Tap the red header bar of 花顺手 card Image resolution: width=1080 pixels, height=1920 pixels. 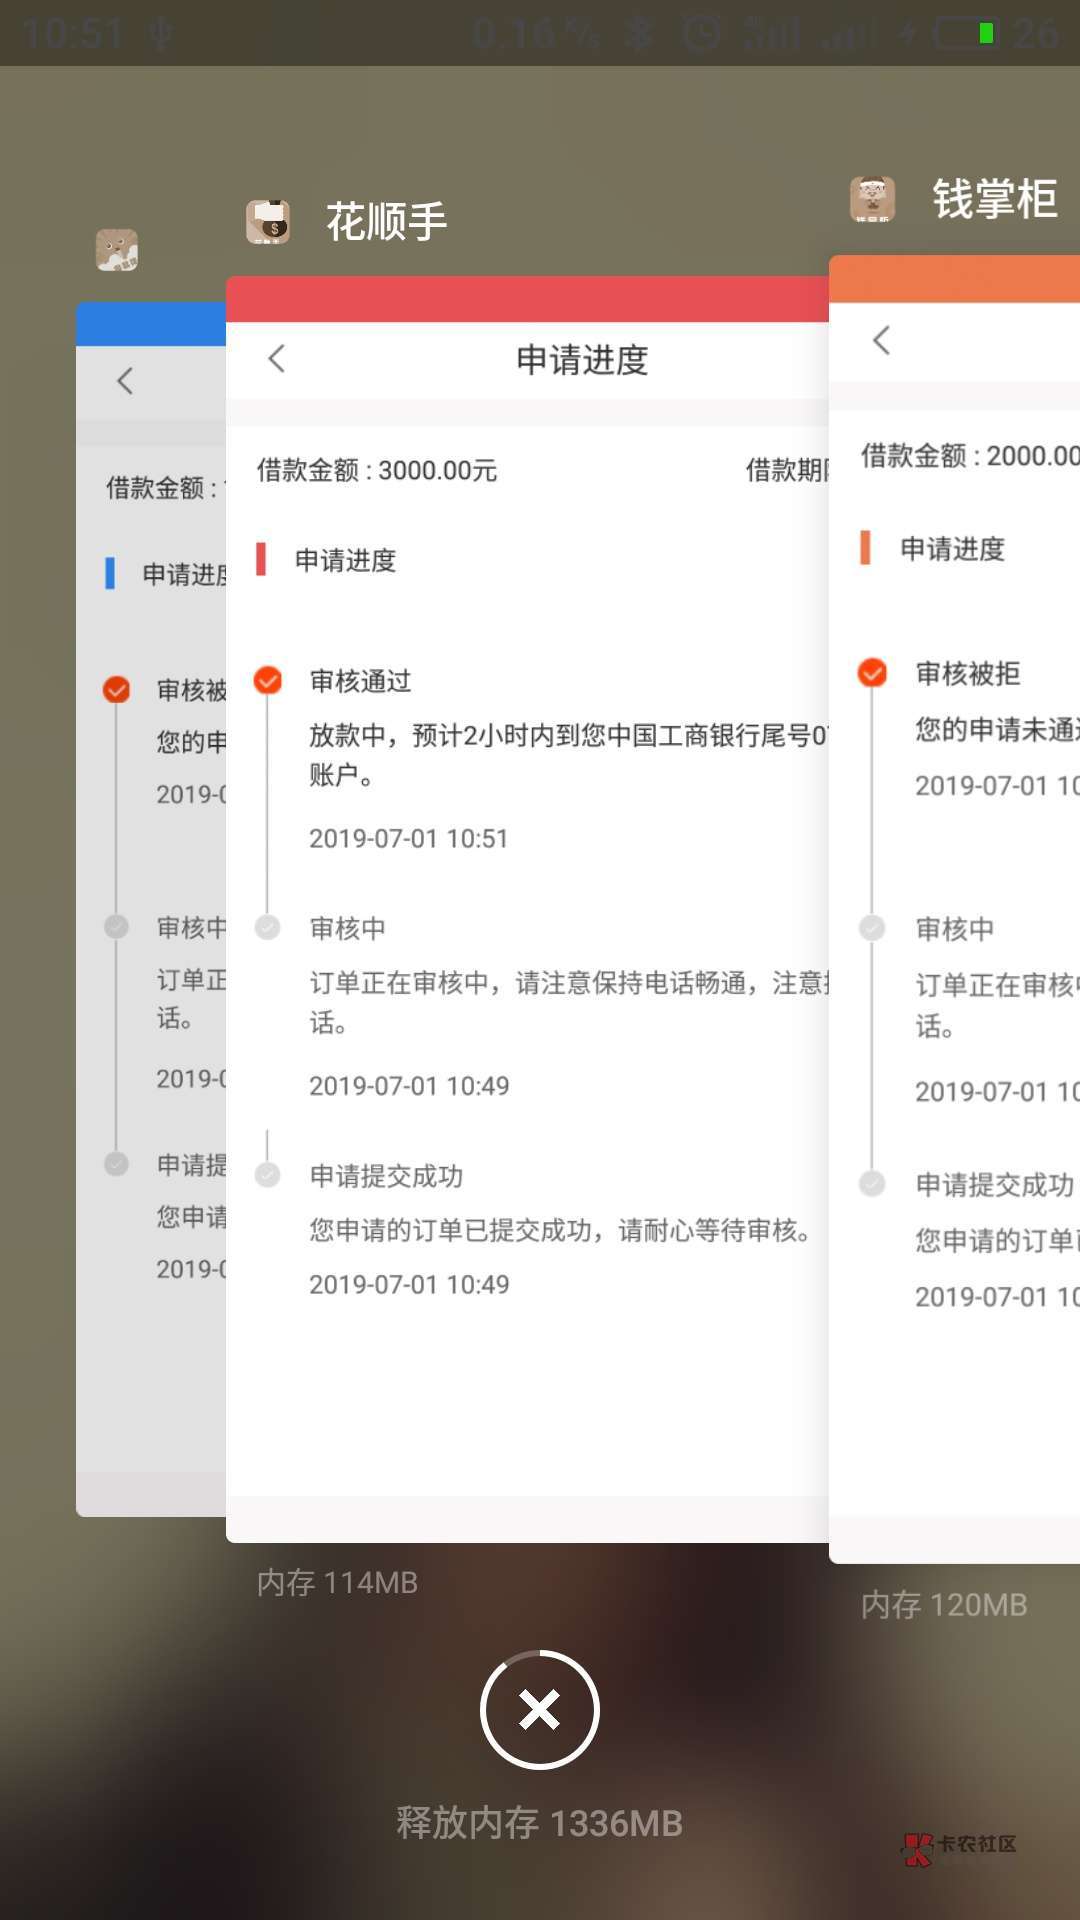[527, 299]
